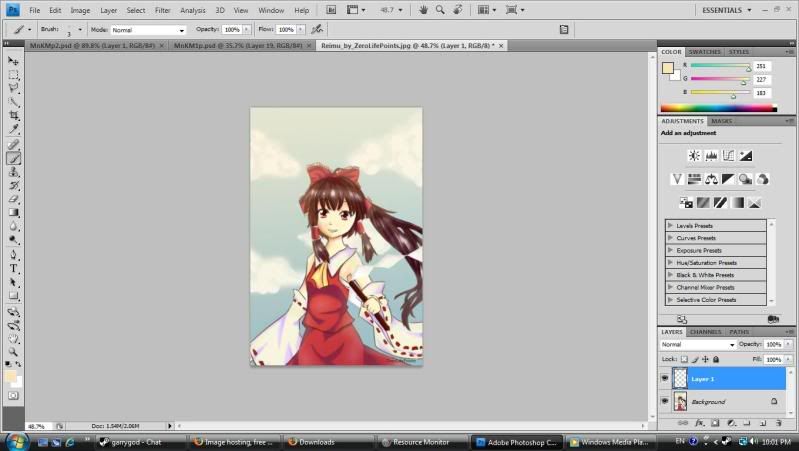Open the layer blend mode dropdown
Screen dimensions: 799x451
click(698, 344)
